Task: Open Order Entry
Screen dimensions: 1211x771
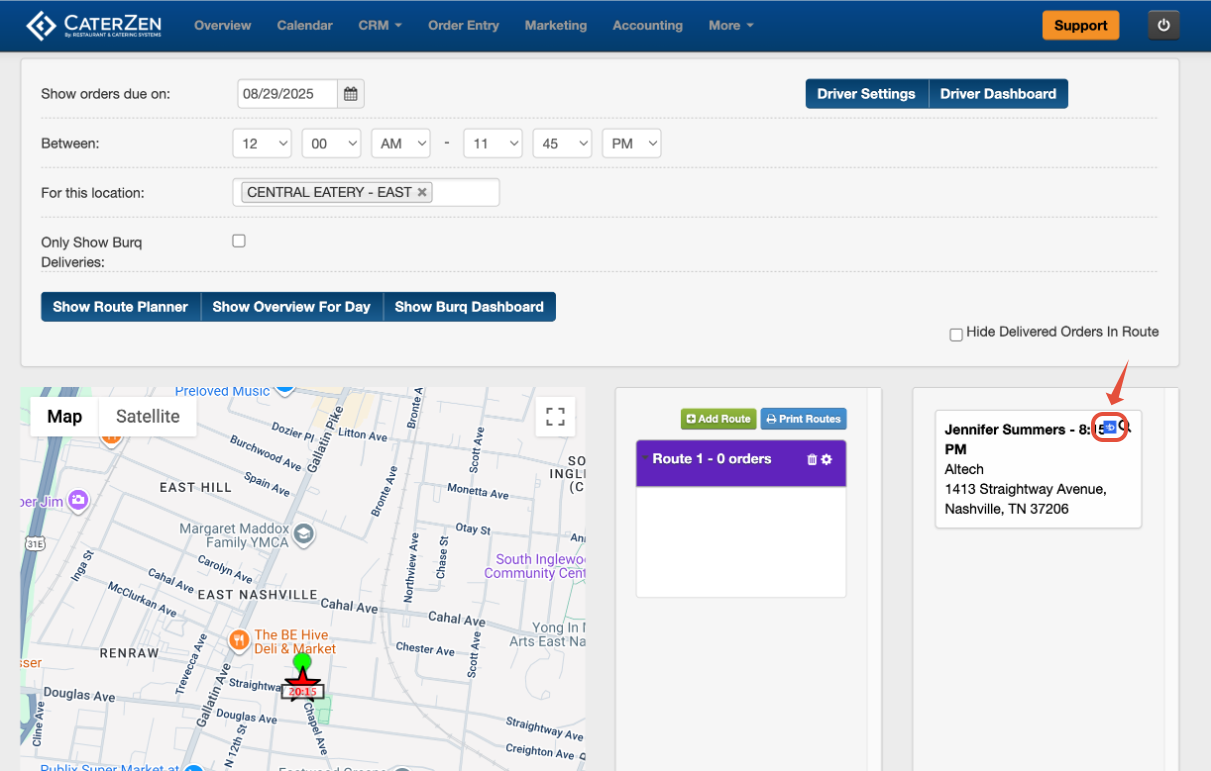Action: (463, 25)
